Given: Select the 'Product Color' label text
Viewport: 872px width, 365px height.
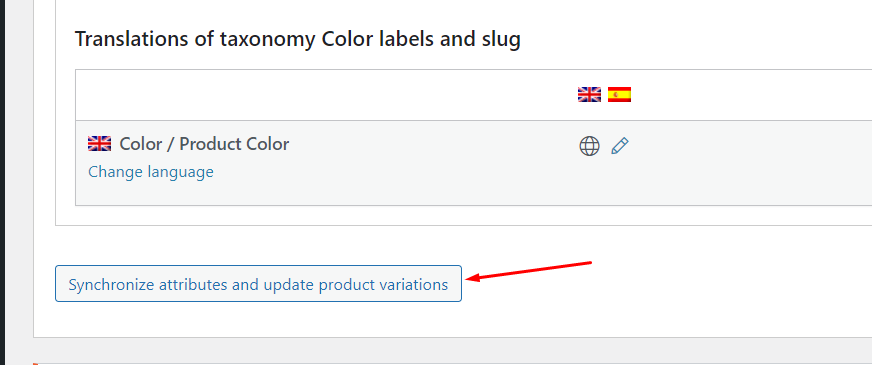Looking at the screenshot, I should point(234,144).
